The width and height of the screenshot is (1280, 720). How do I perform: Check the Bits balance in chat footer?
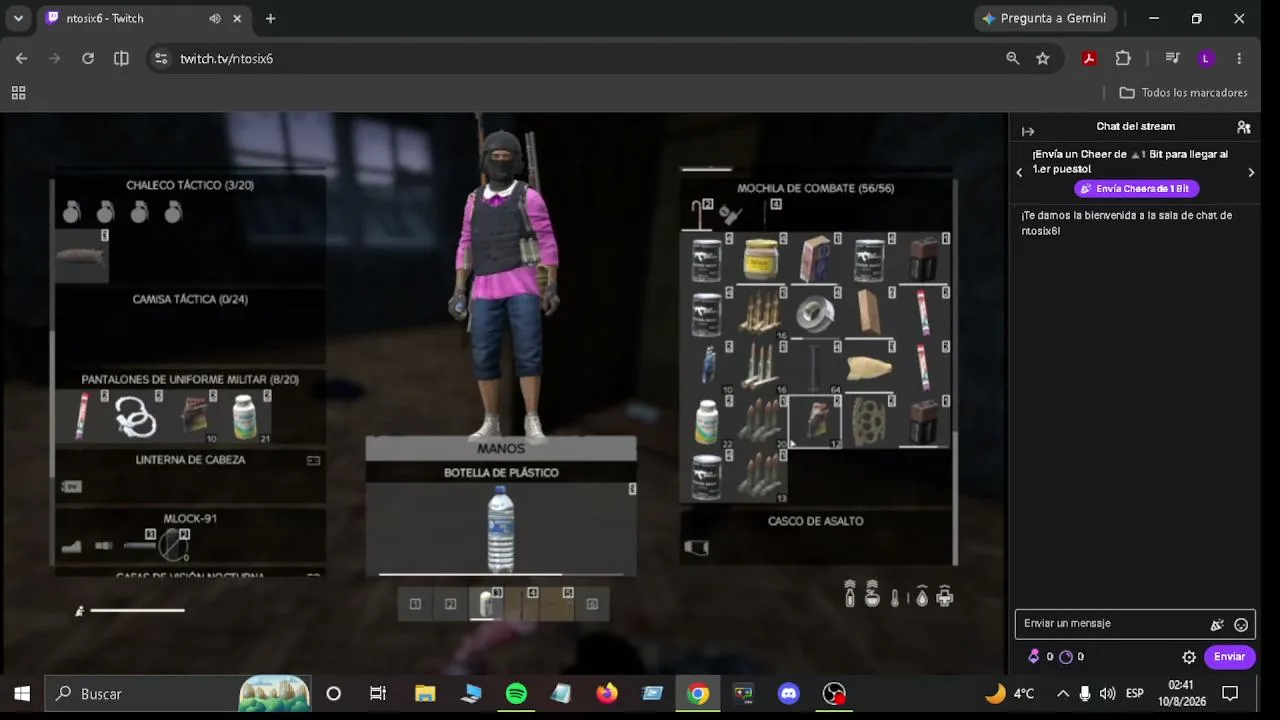[1041, 657]
